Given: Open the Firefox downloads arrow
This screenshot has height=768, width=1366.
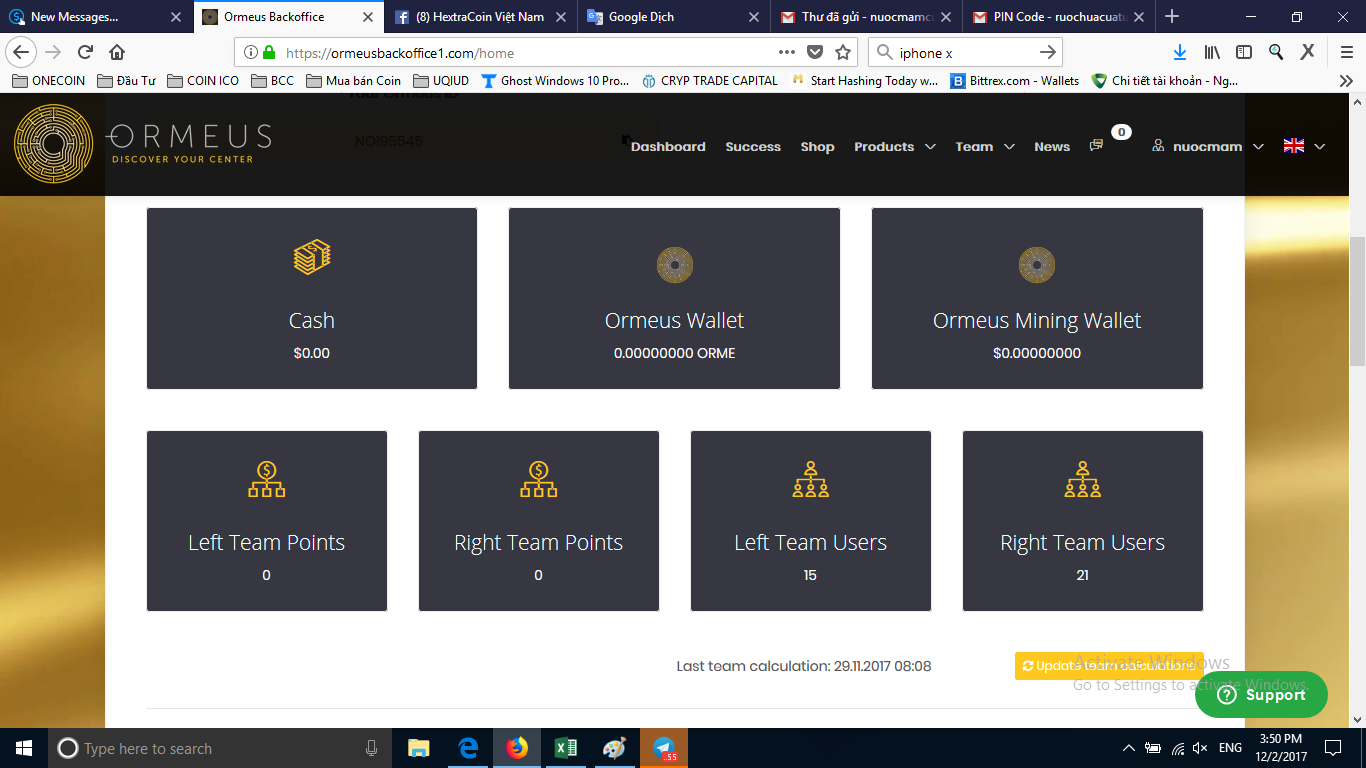Looking at the screenshot, I should (x=1180, y=52).
